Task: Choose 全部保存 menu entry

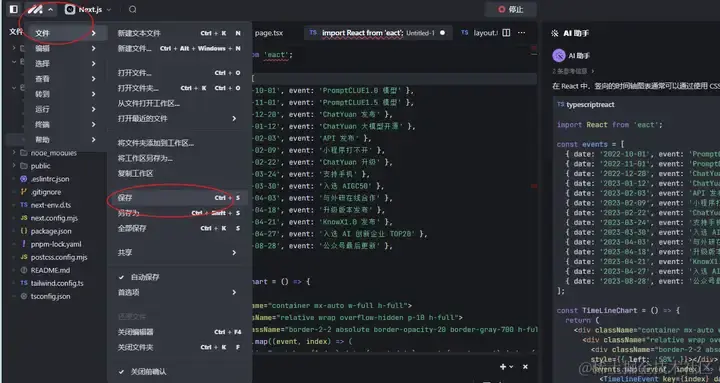Action: [179, 228]
